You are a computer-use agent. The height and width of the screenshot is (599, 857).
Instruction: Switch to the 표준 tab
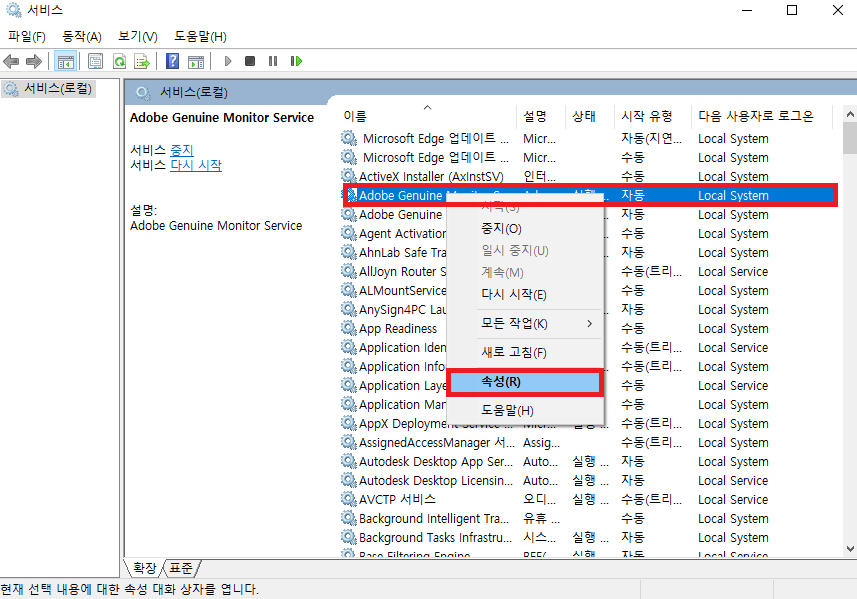181,568
